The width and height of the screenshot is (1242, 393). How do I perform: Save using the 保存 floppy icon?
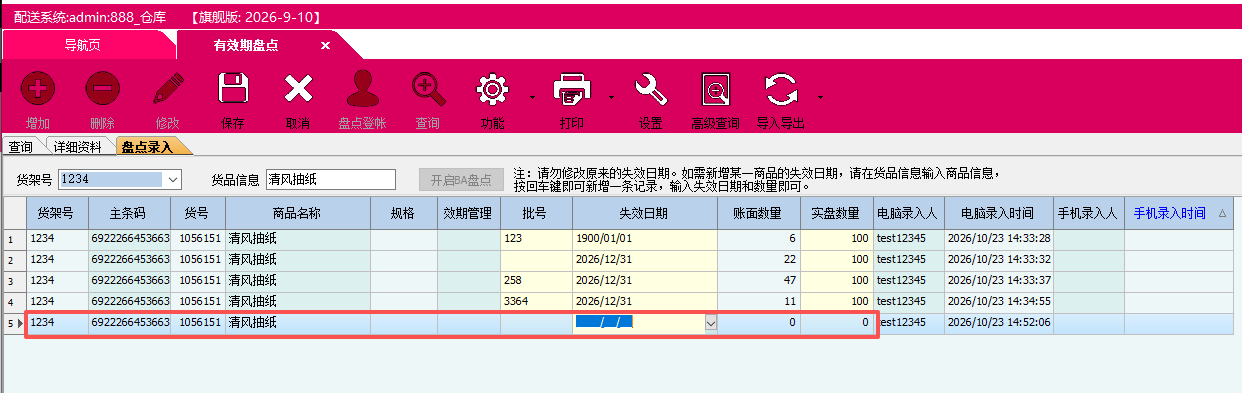point(233,89)
